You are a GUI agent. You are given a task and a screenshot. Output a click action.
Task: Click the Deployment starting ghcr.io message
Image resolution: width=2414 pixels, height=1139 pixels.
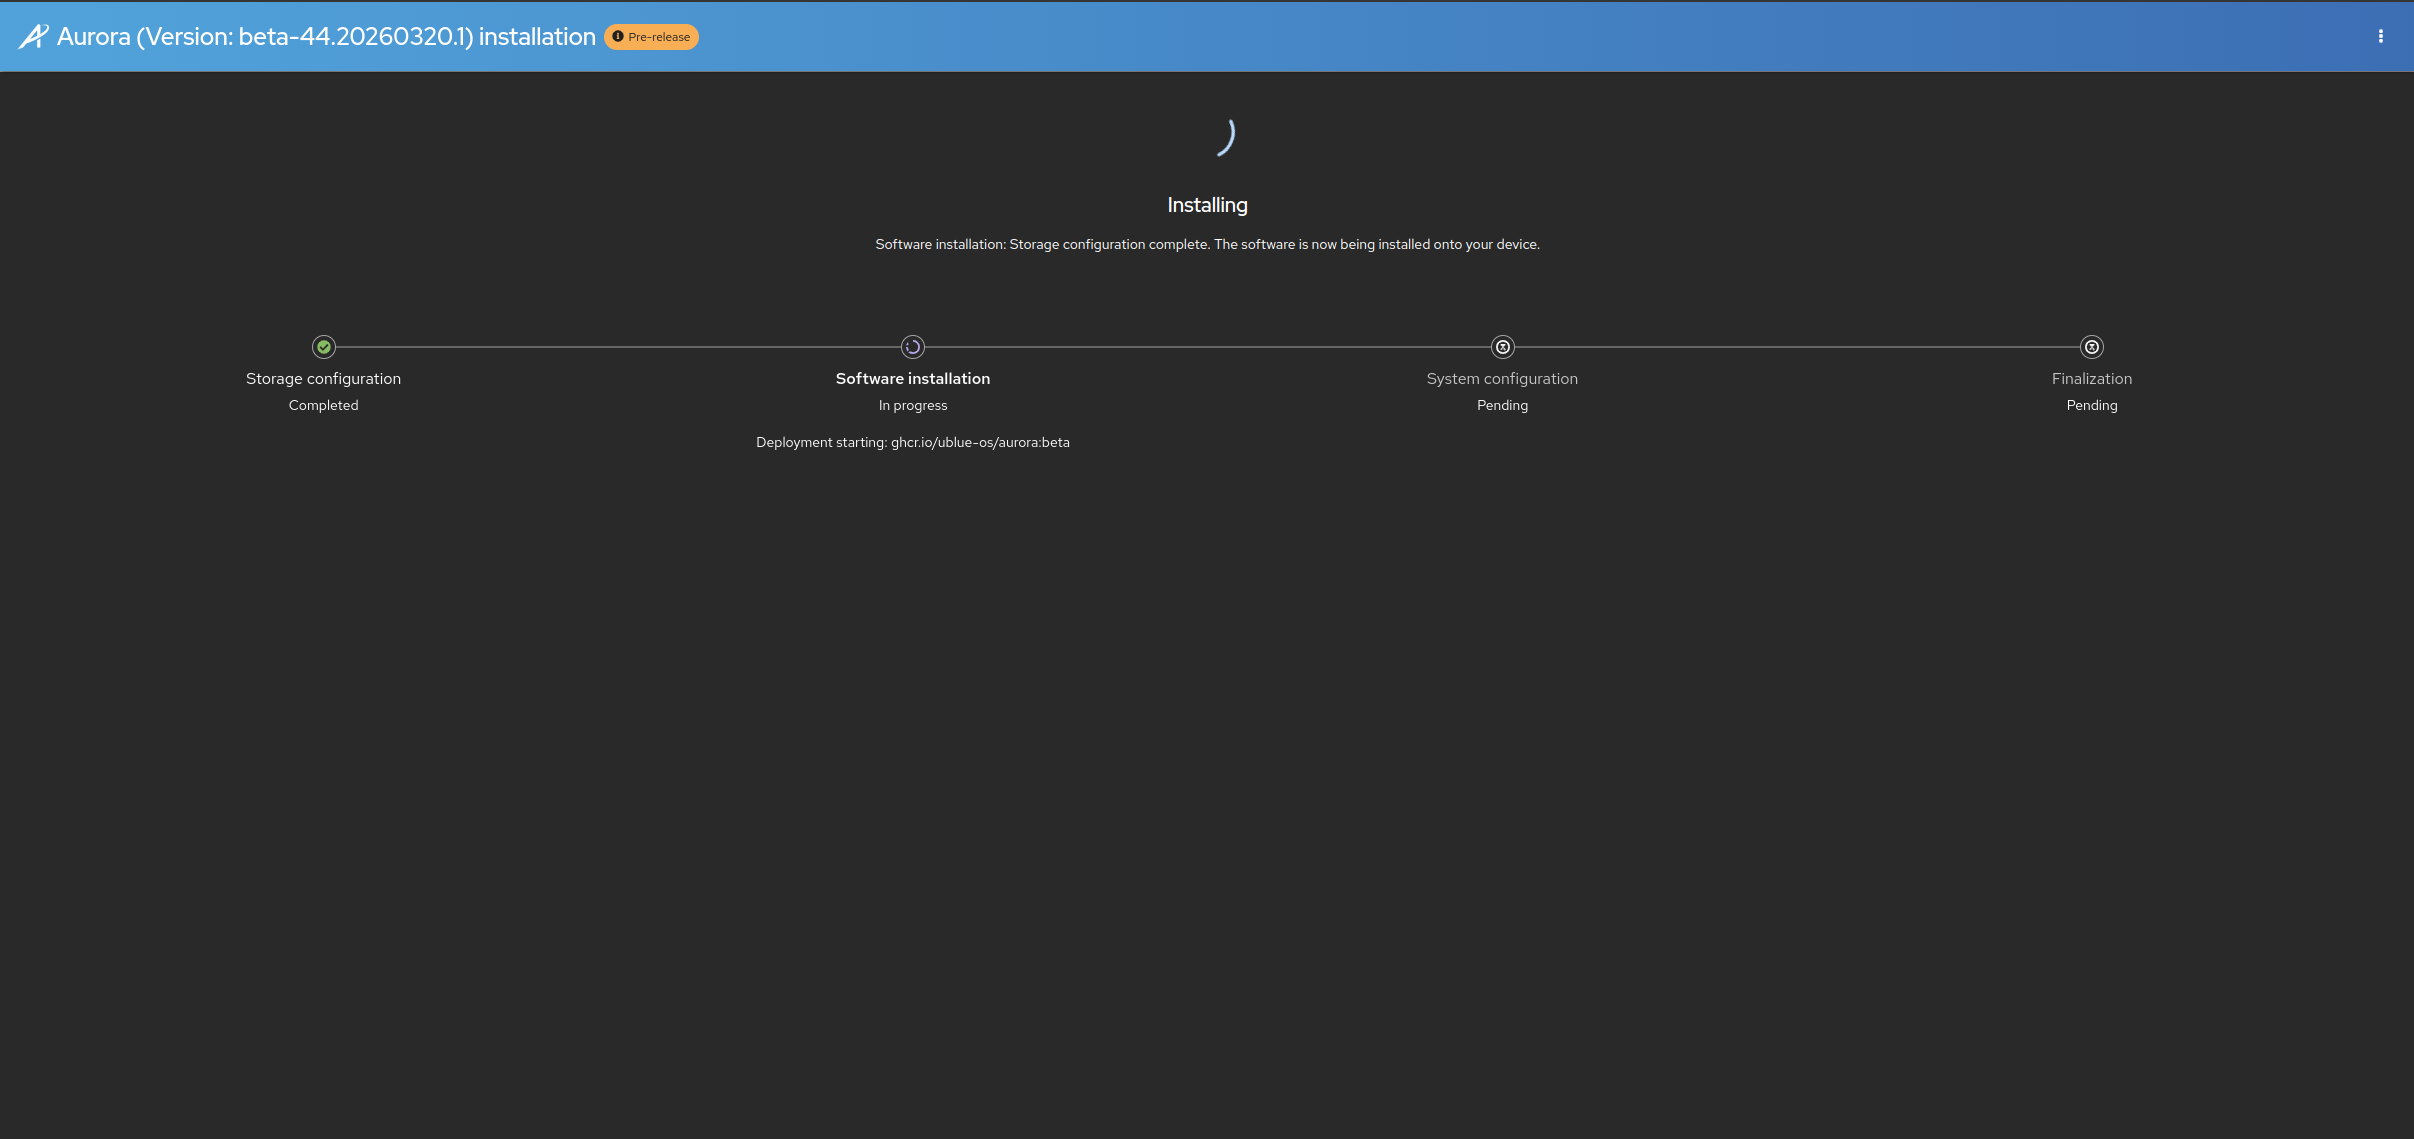click(x=912, y=442)
